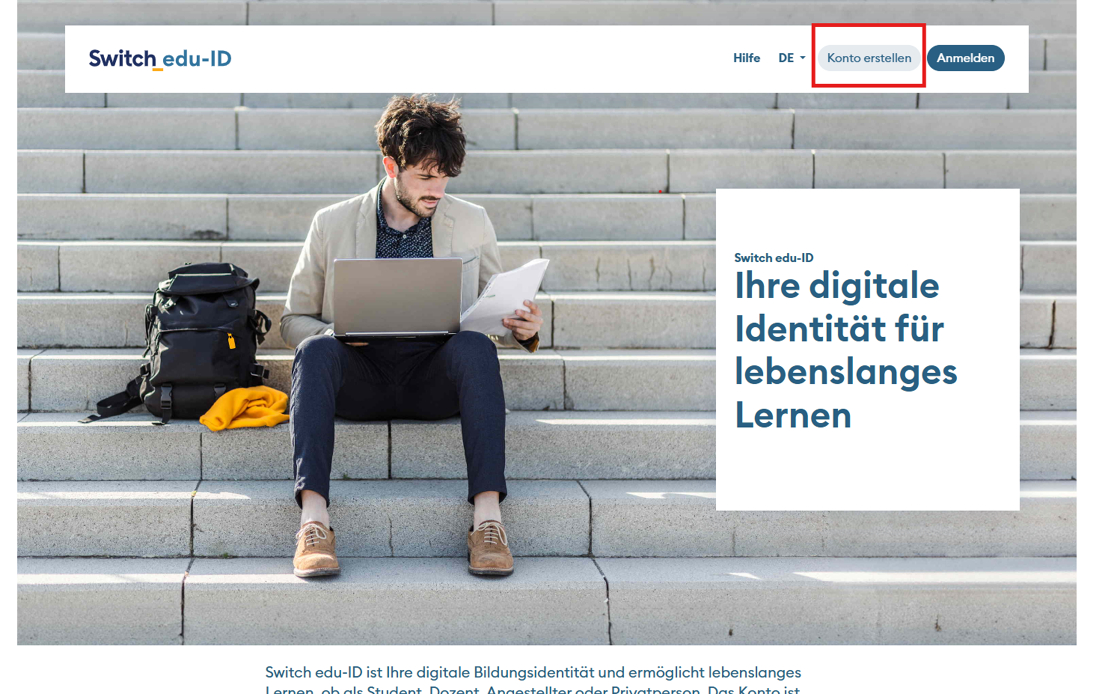The image size is (1120, 694).
Task: Open the Hilfe page
Action: (746, 58)
